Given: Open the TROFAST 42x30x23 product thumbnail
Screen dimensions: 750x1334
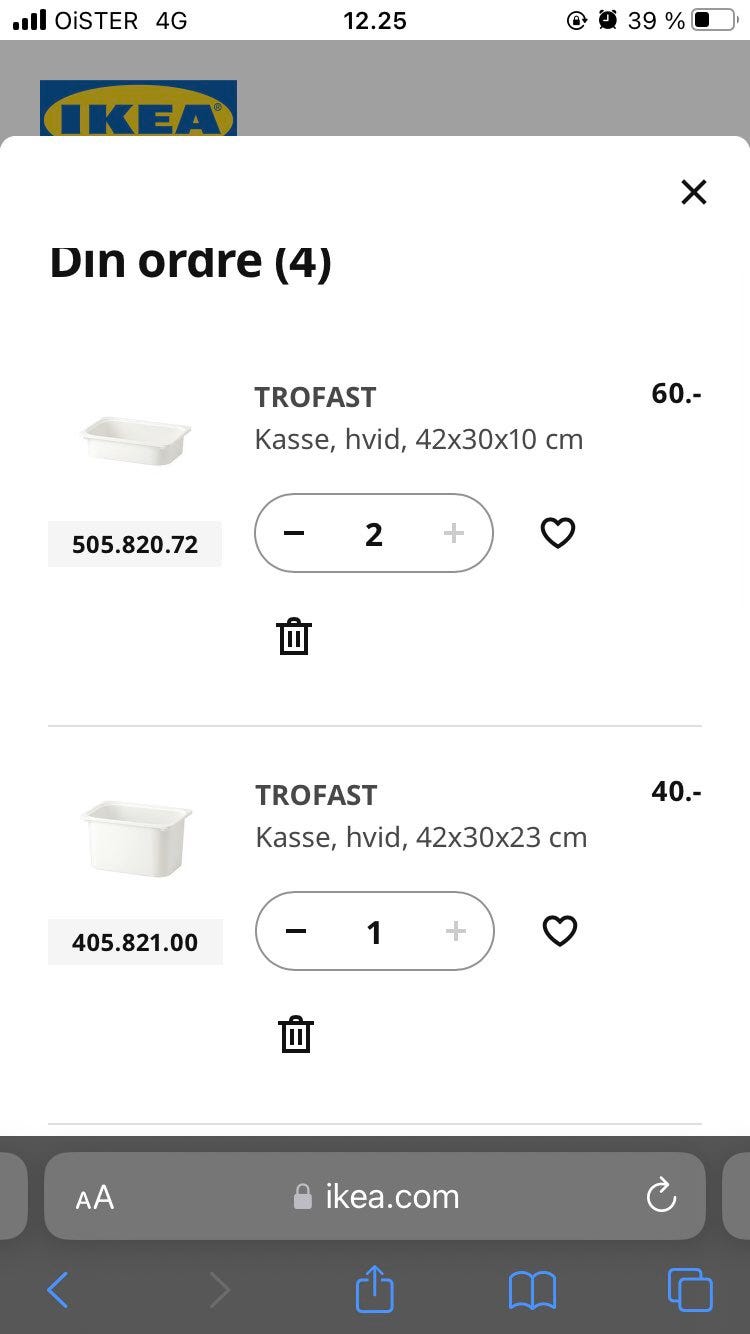Looking at the screenshot, I should click(x=135, y=838).
